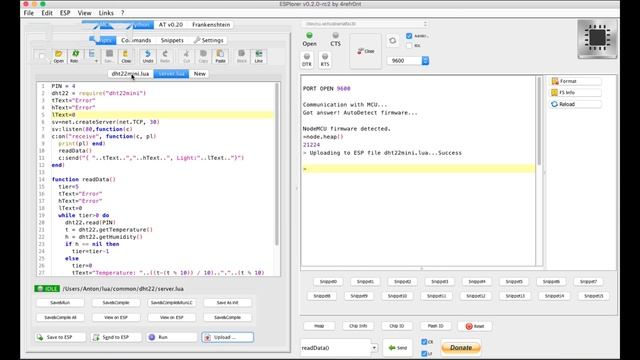Click the Copy toolbar icon
The height and width of the screenshot is (360, 640).
203,56
